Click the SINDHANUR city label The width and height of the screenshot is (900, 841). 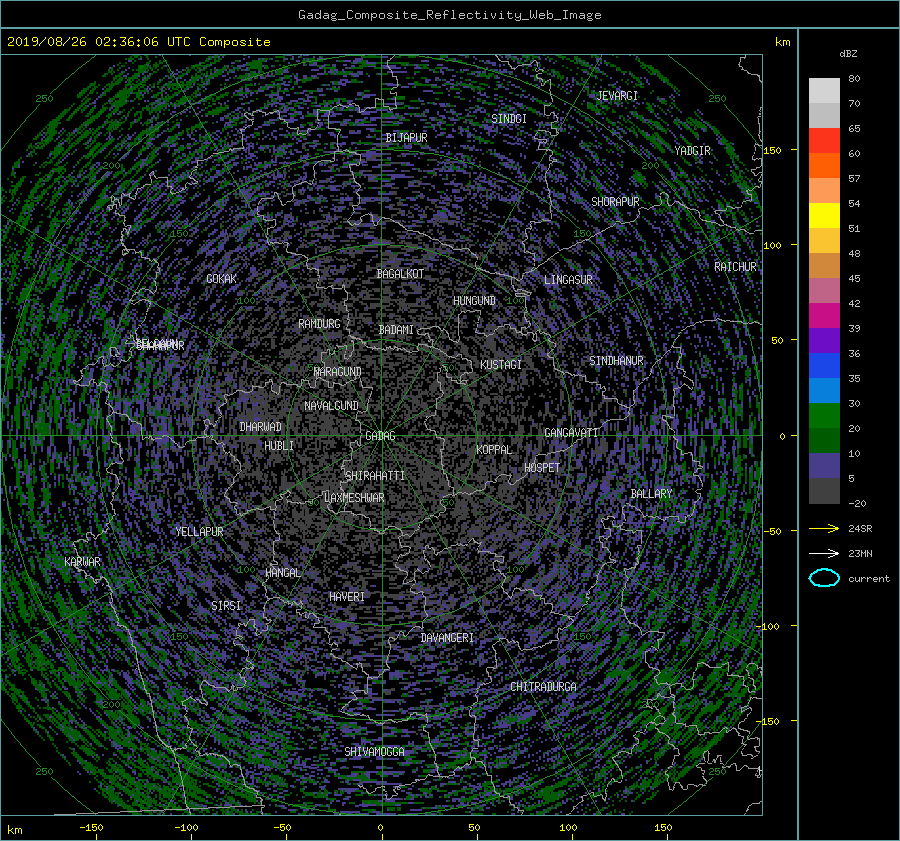616,361
